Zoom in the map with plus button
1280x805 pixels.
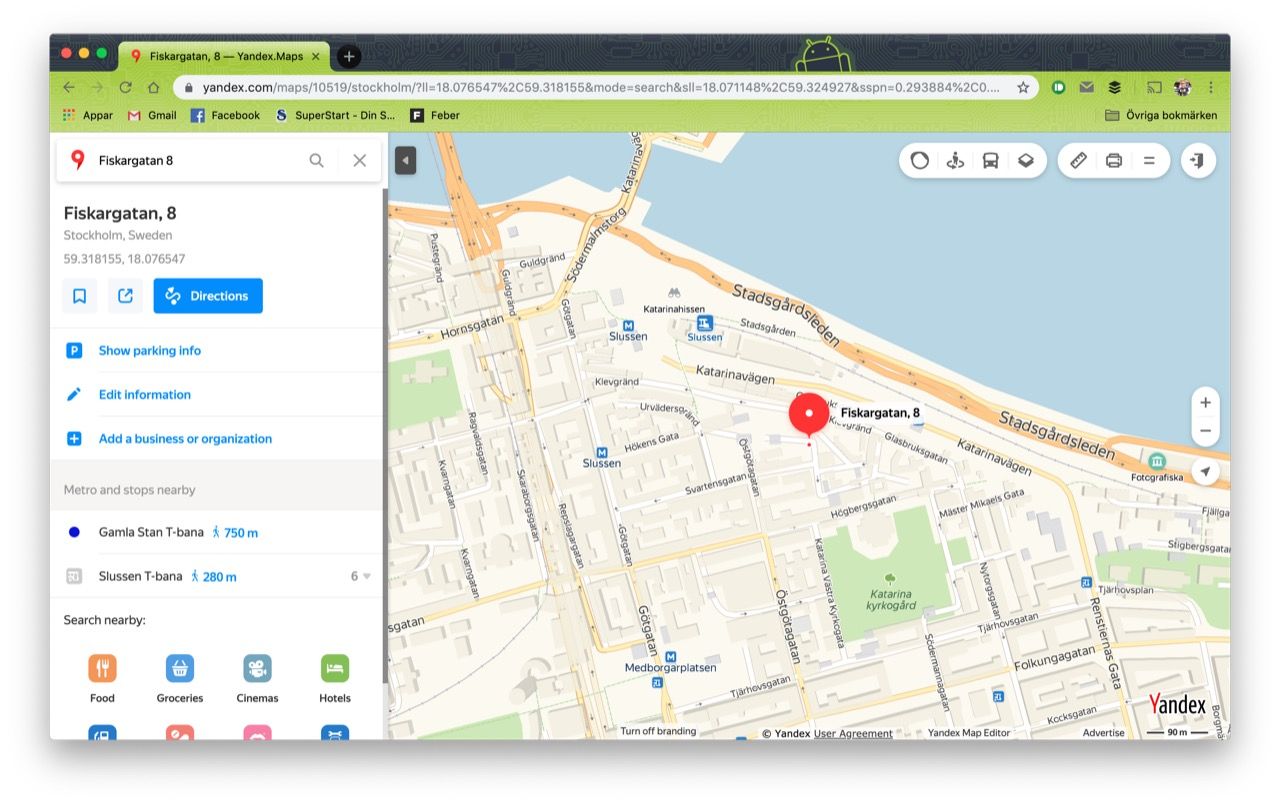[x=1205, y=403]
